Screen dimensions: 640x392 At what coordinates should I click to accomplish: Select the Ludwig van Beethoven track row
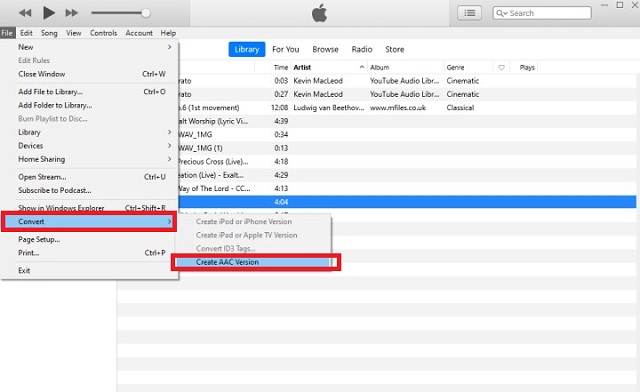407,107
